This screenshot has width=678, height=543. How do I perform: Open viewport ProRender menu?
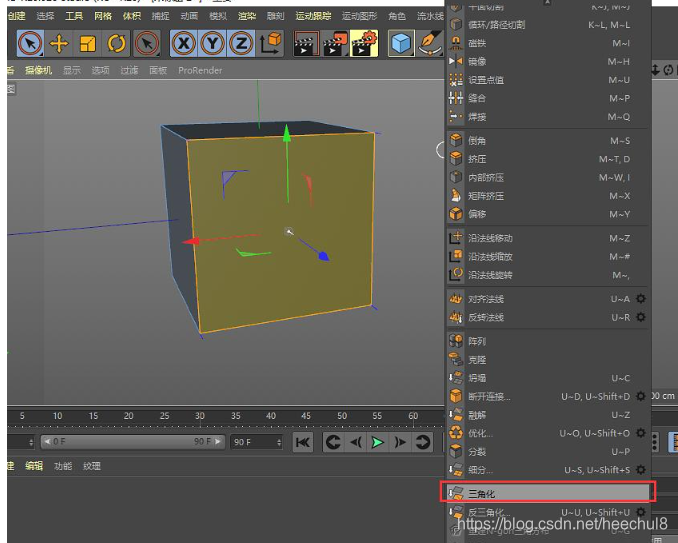pos(200,70)
